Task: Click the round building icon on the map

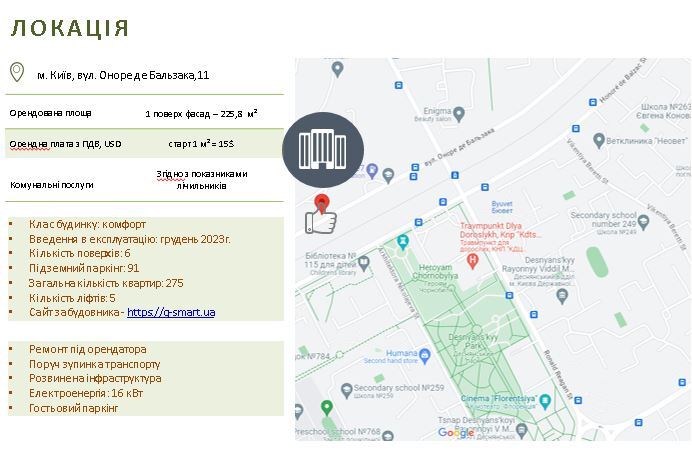Action: (x=322, y=149)
